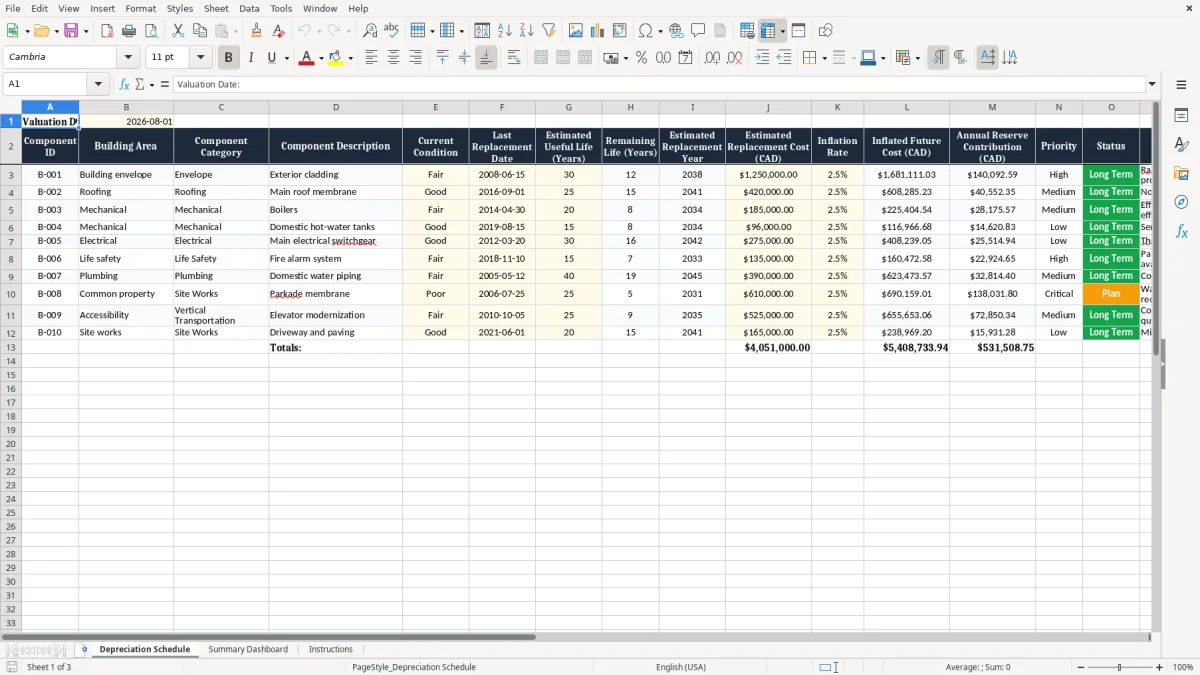Viewport: 1200px width, 675px height.
Task: Open the Font Size dropdown
Action: coord(200,57)
